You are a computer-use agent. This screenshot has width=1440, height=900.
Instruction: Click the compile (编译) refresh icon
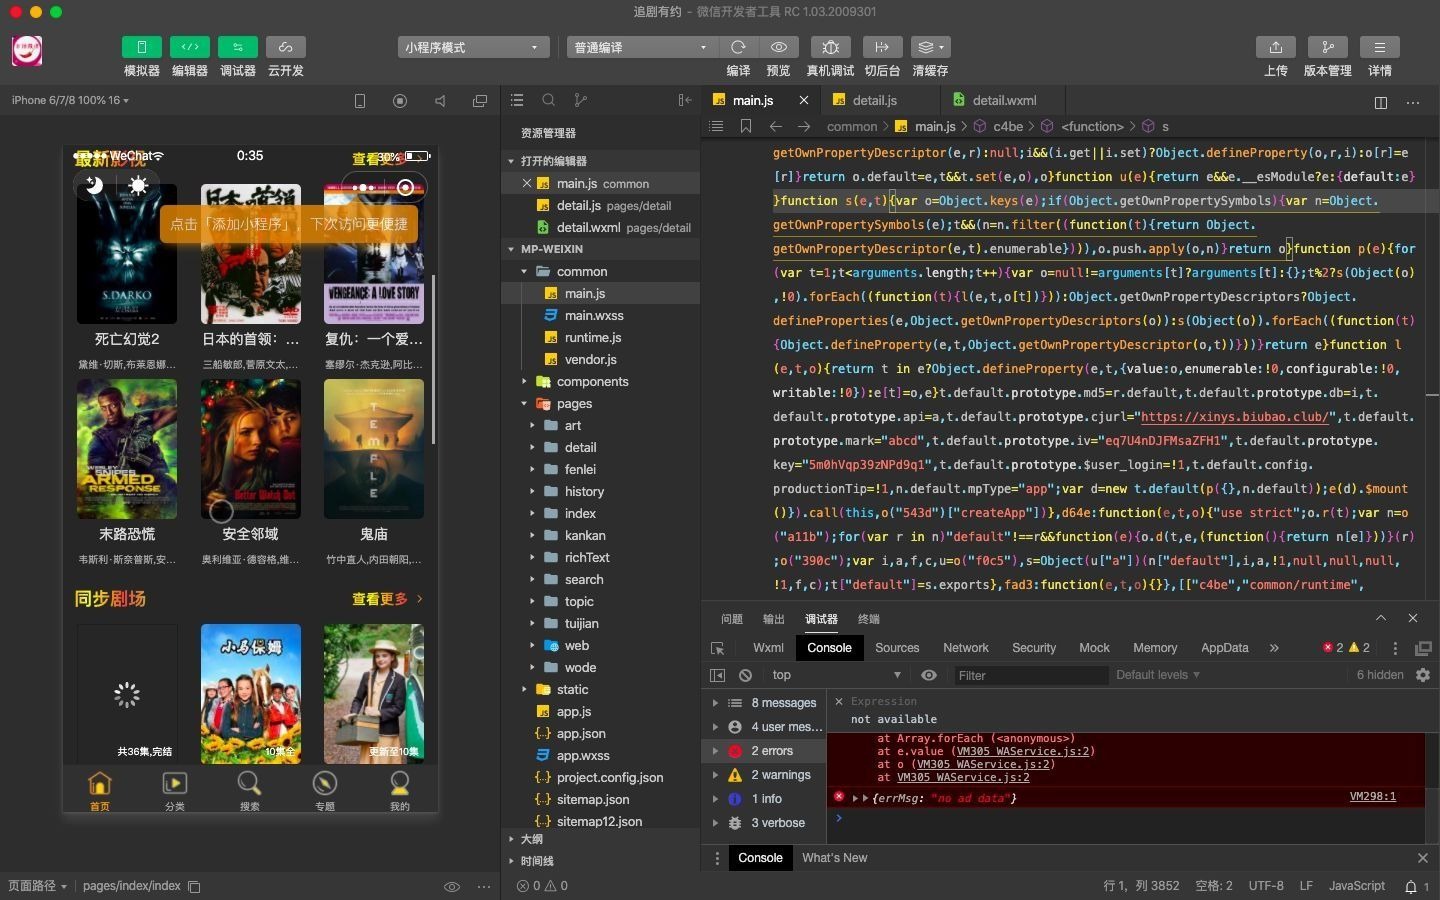tap(738, 47)
